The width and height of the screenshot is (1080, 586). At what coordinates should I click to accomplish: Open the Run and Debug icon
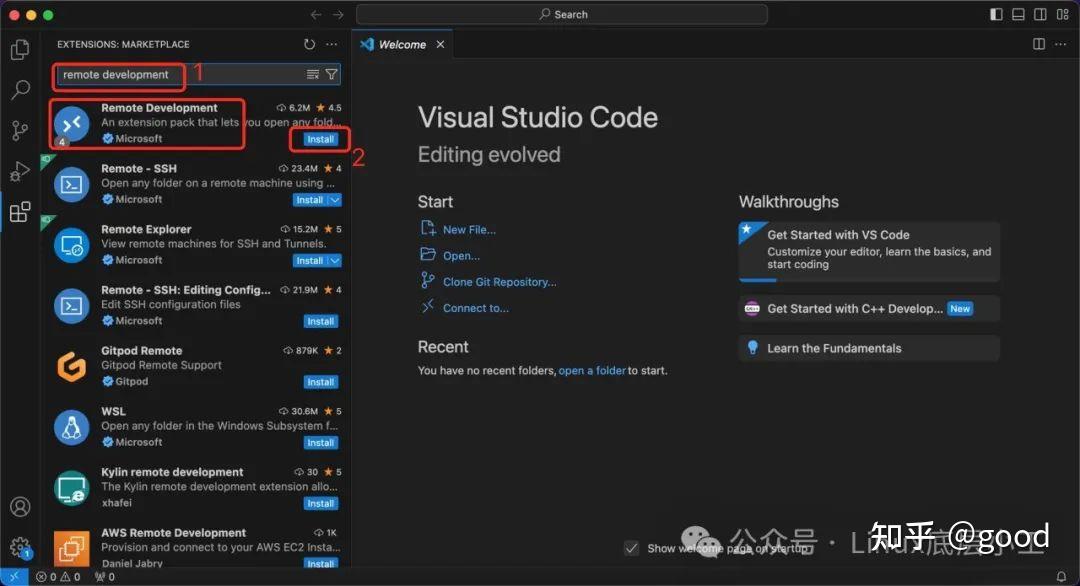(20, 170)
